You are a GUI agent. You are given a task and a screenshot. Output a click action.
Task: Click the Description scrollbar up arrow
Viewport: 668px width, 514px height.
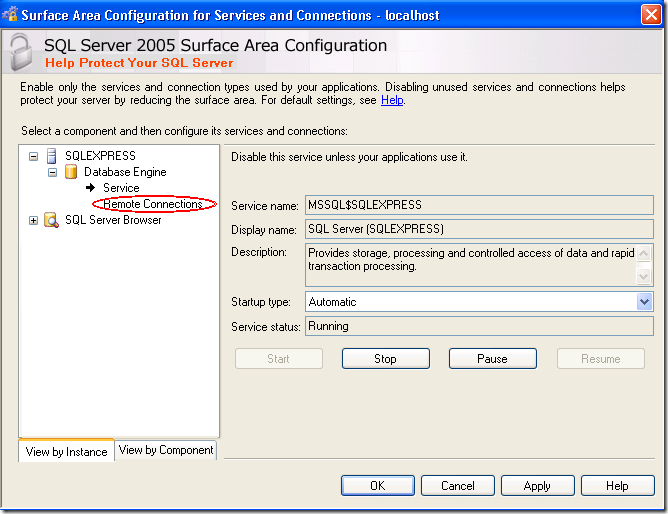(643, 253)
